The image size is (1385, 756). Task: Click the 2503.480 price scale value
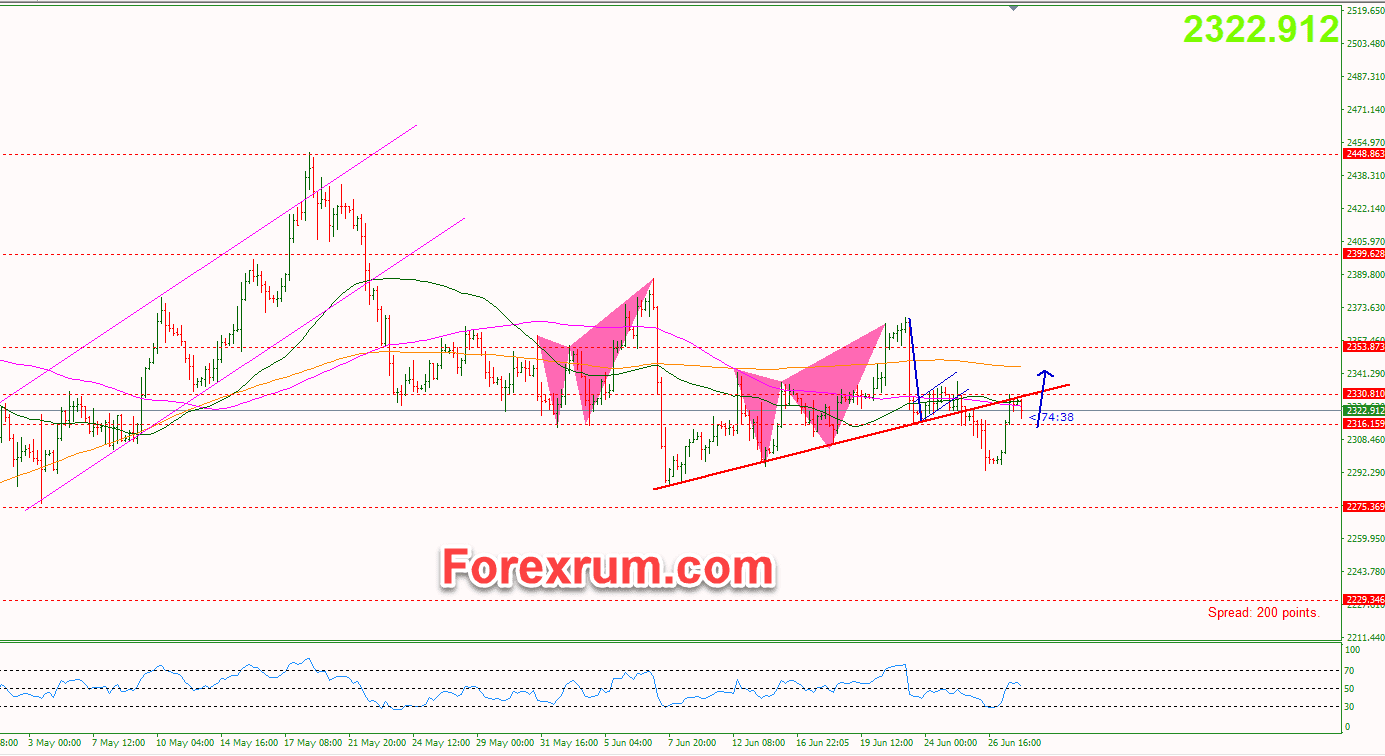(x=1366, y=44)
